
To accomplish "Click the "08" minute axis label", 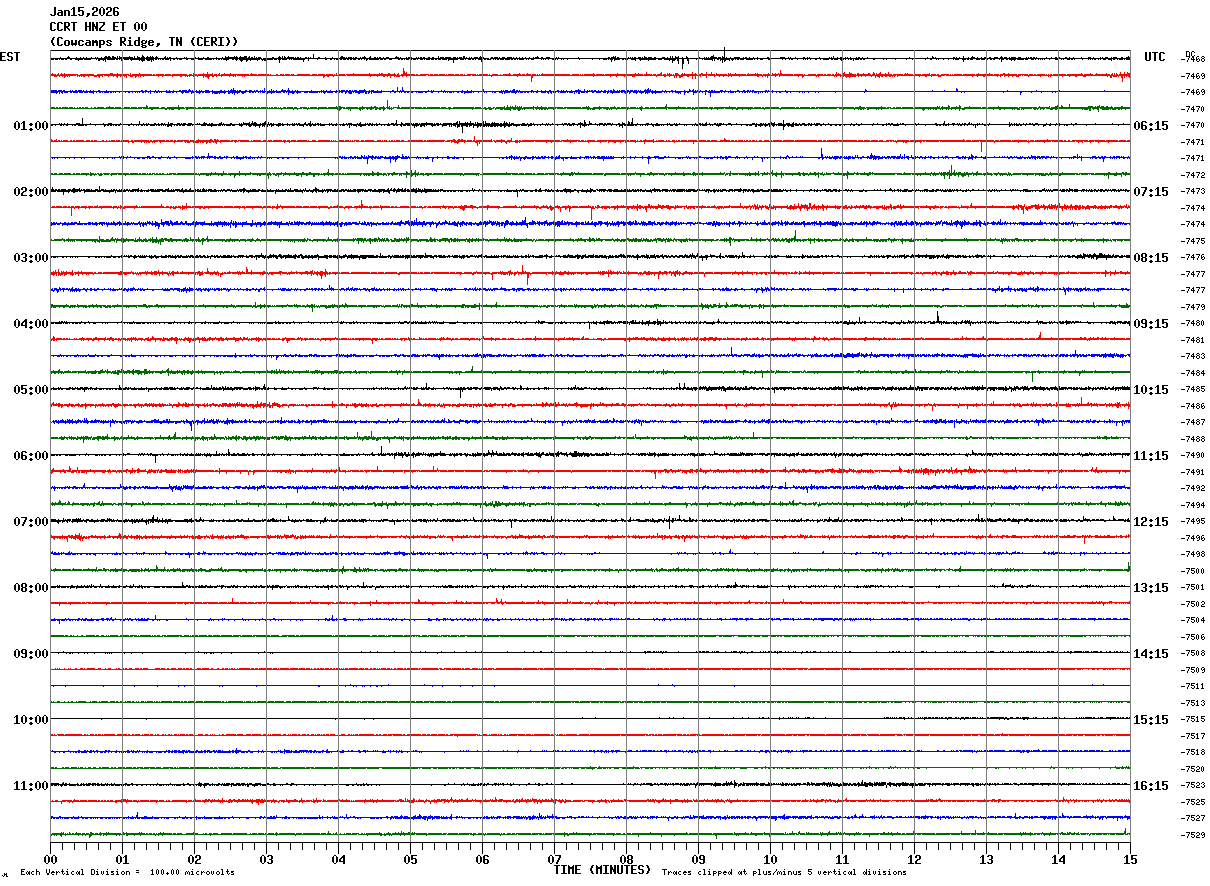I will coord(626,860).
